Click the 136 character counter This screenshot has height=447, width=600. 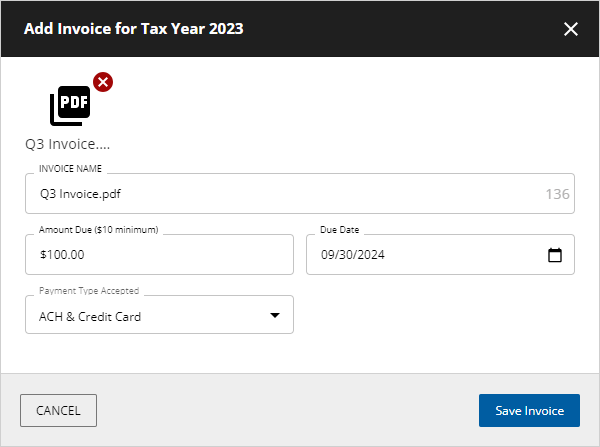tap(557, 194)
